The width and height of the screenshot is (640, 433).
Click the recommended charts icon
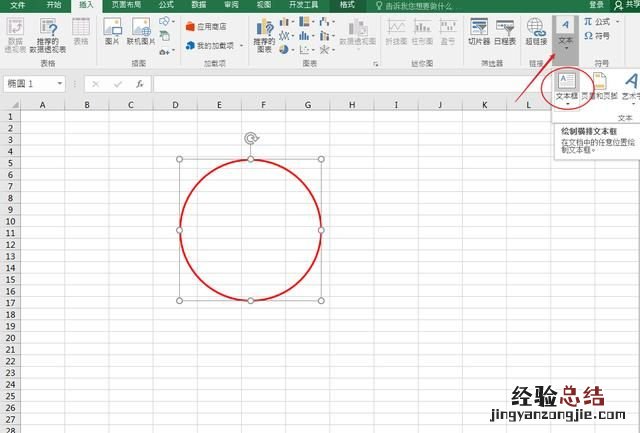264,36
